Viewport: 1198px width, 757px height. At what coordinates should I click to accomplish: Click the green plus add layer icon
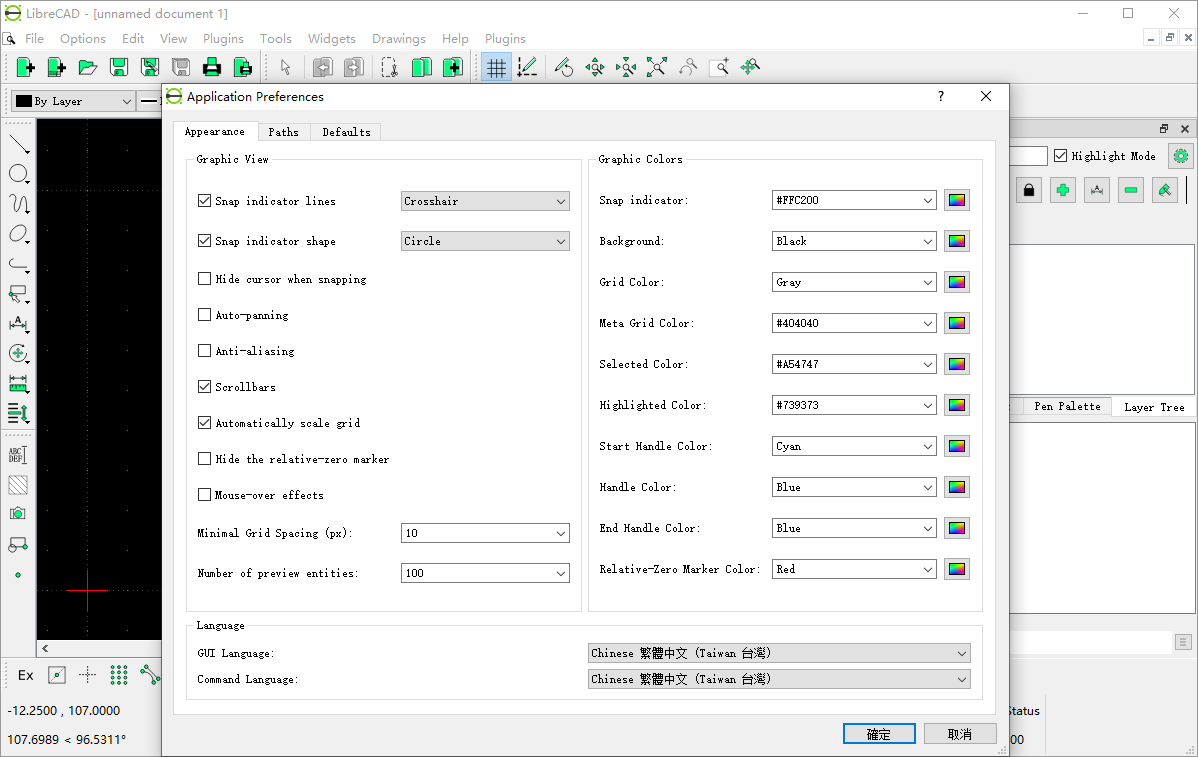click(x=1063, y=190)
